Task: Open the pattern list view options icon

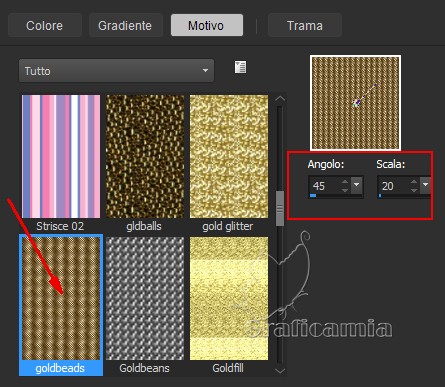Action: 240,67
